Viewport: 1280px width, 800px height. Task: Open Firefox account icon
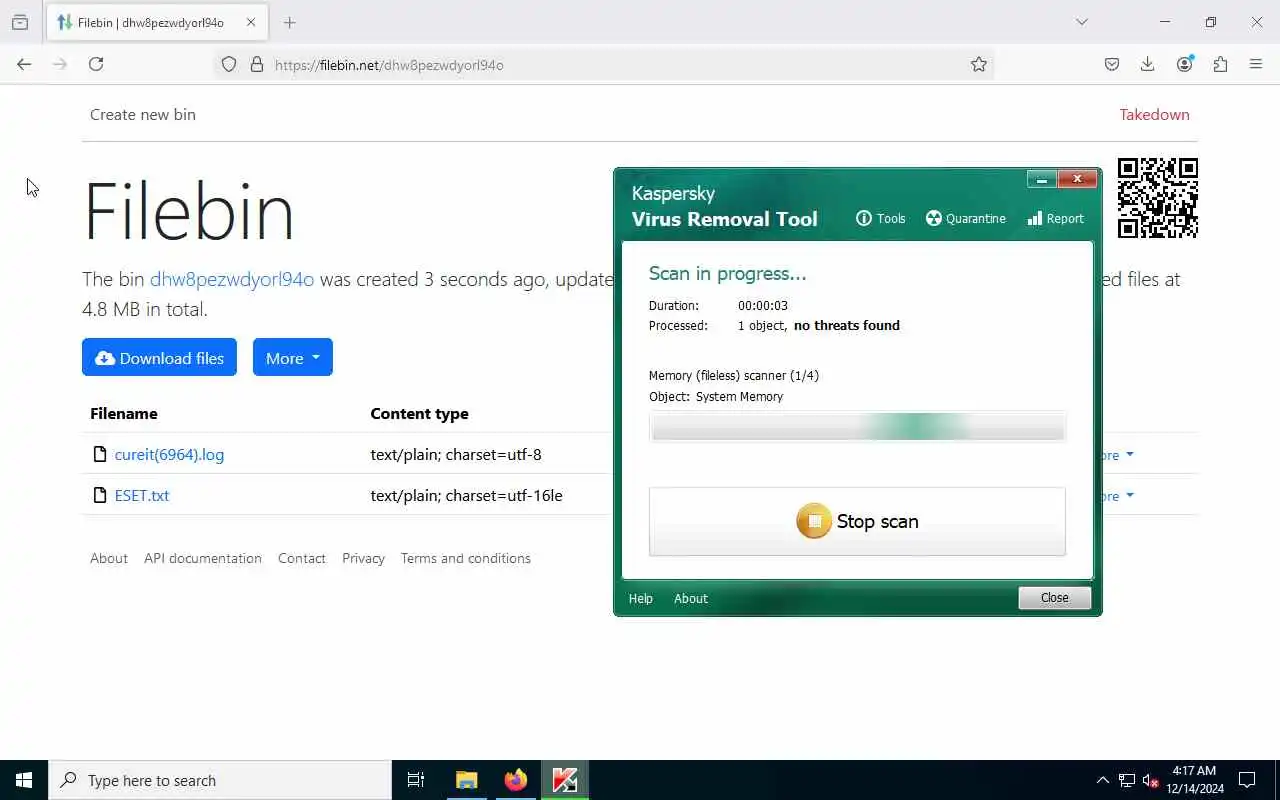pos(1185,64)
